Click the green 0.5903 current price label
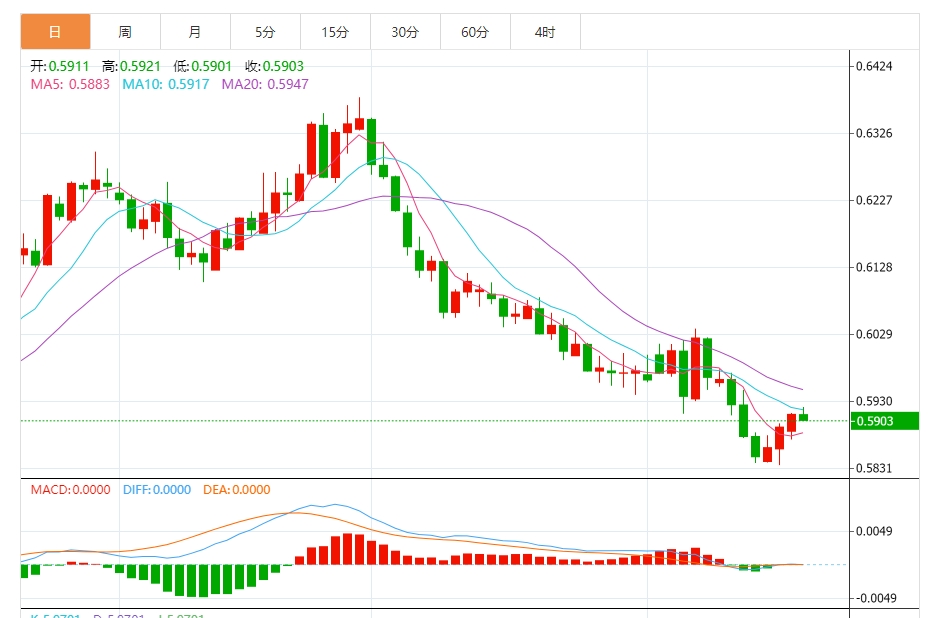This screenshot has width=936, height=618. (x=884, y=421)
